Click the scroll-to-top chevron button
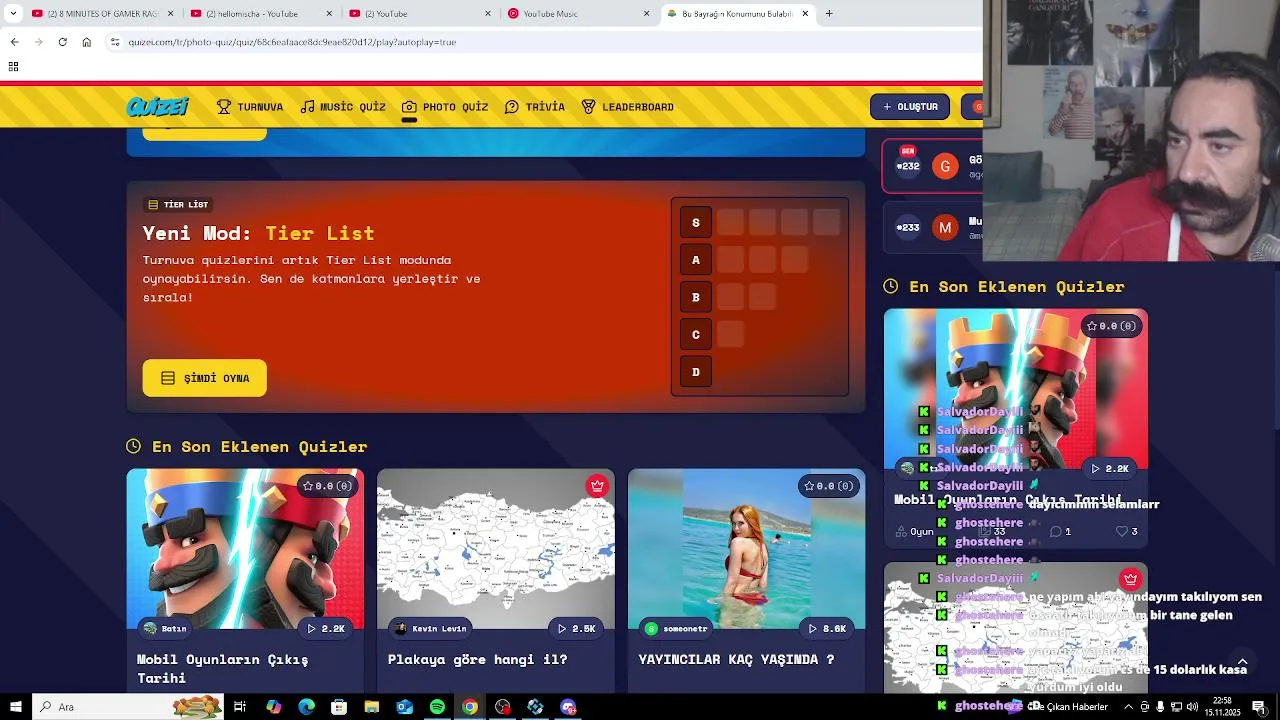Screen dimensions: 1280x720 (1243, 662)
